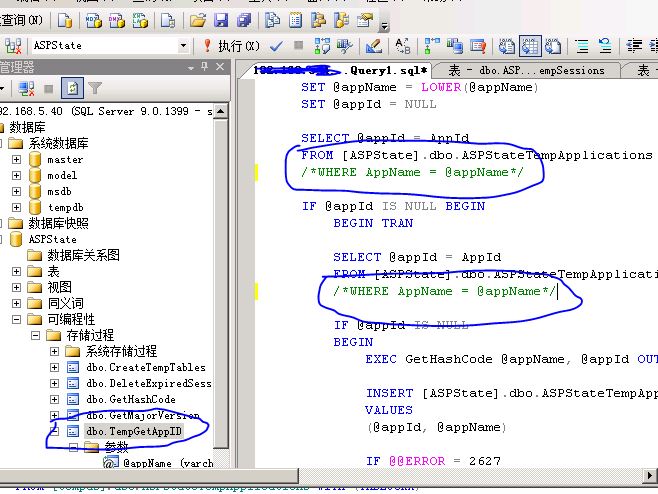
Task: Click the stop query execution square icon
Action: [x=297, y=46]
